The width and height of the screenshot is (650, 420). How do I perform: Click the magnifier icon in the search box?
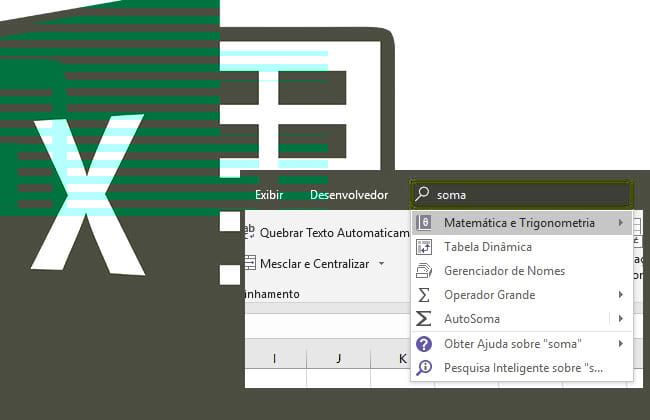coord(422,194)
